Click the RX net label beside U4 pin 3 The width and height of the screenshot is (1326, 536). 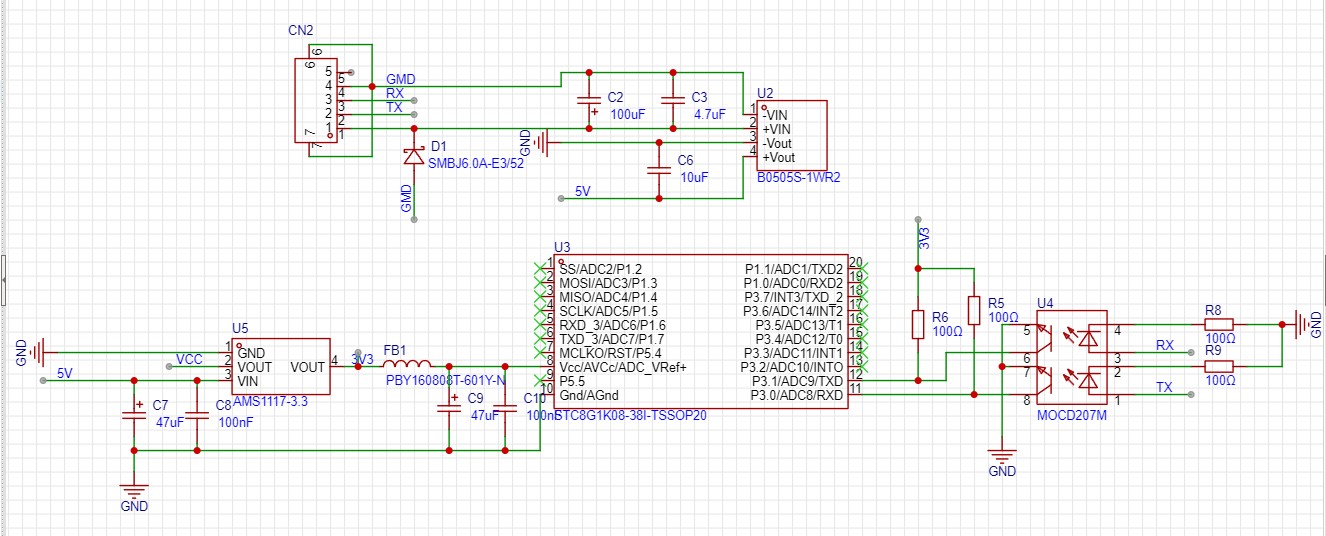coord(1165,345)
